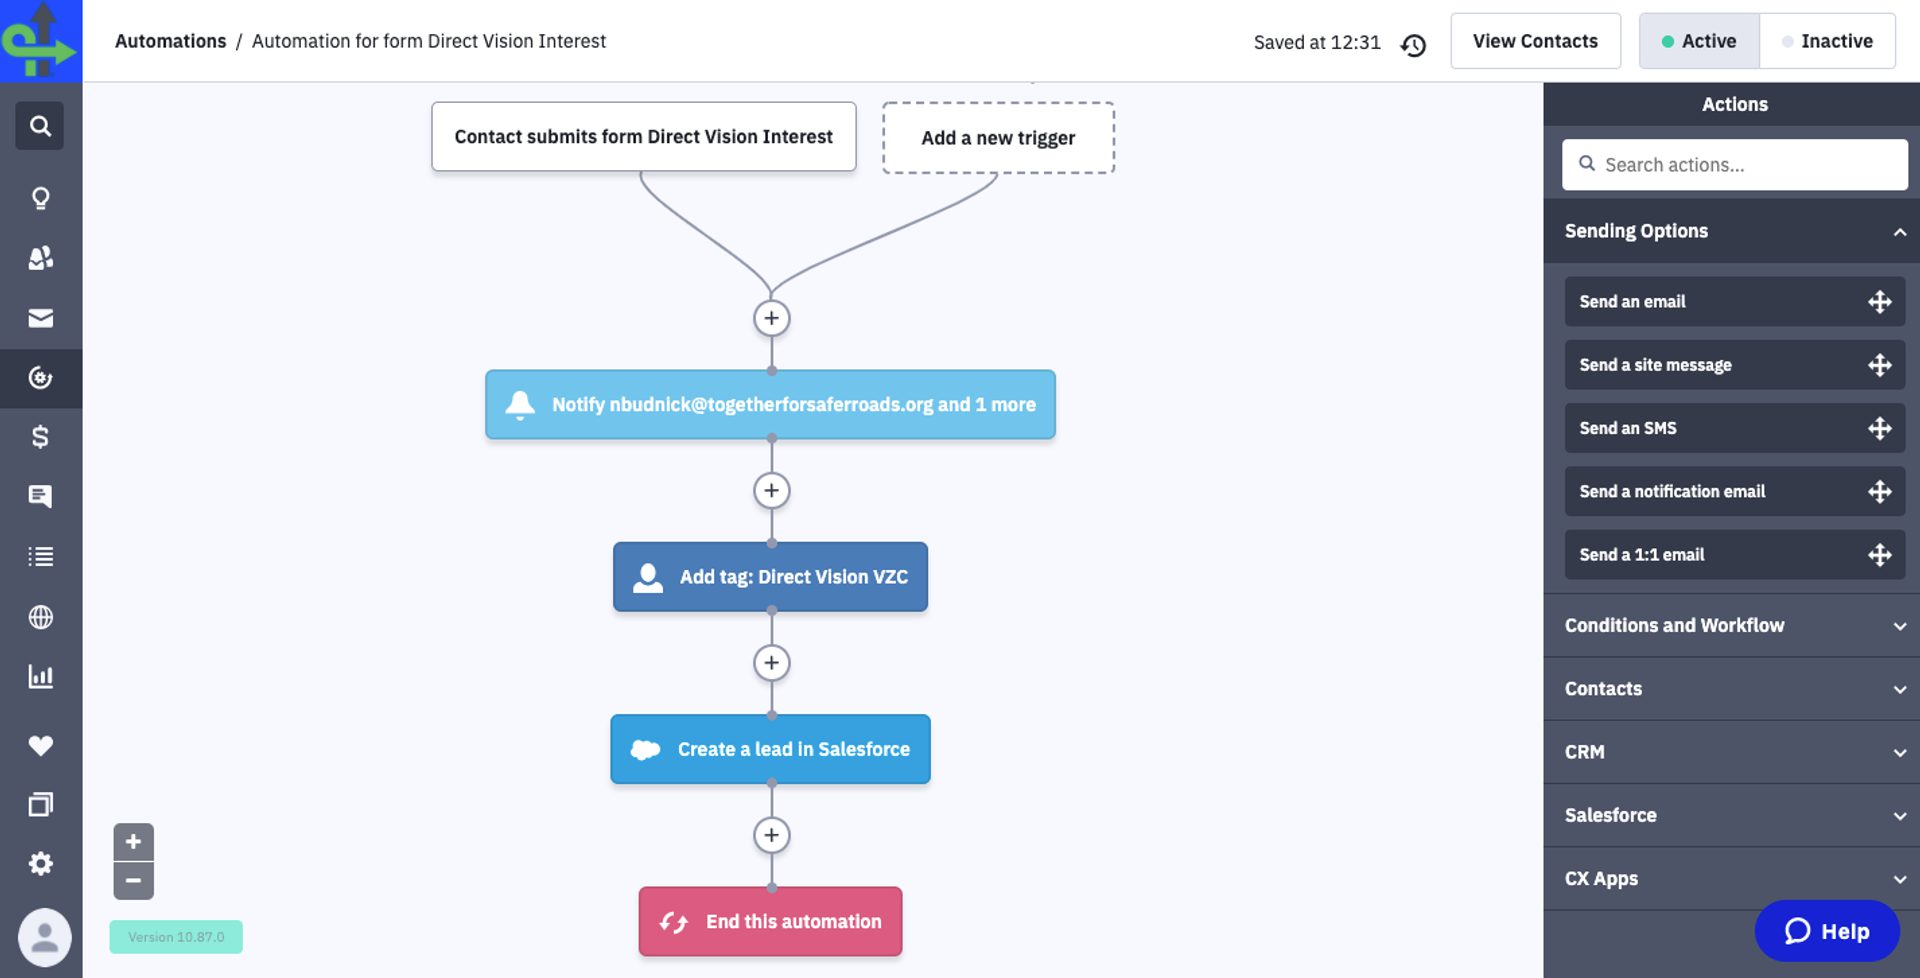Click the Deals dollar sign icon

40,437
